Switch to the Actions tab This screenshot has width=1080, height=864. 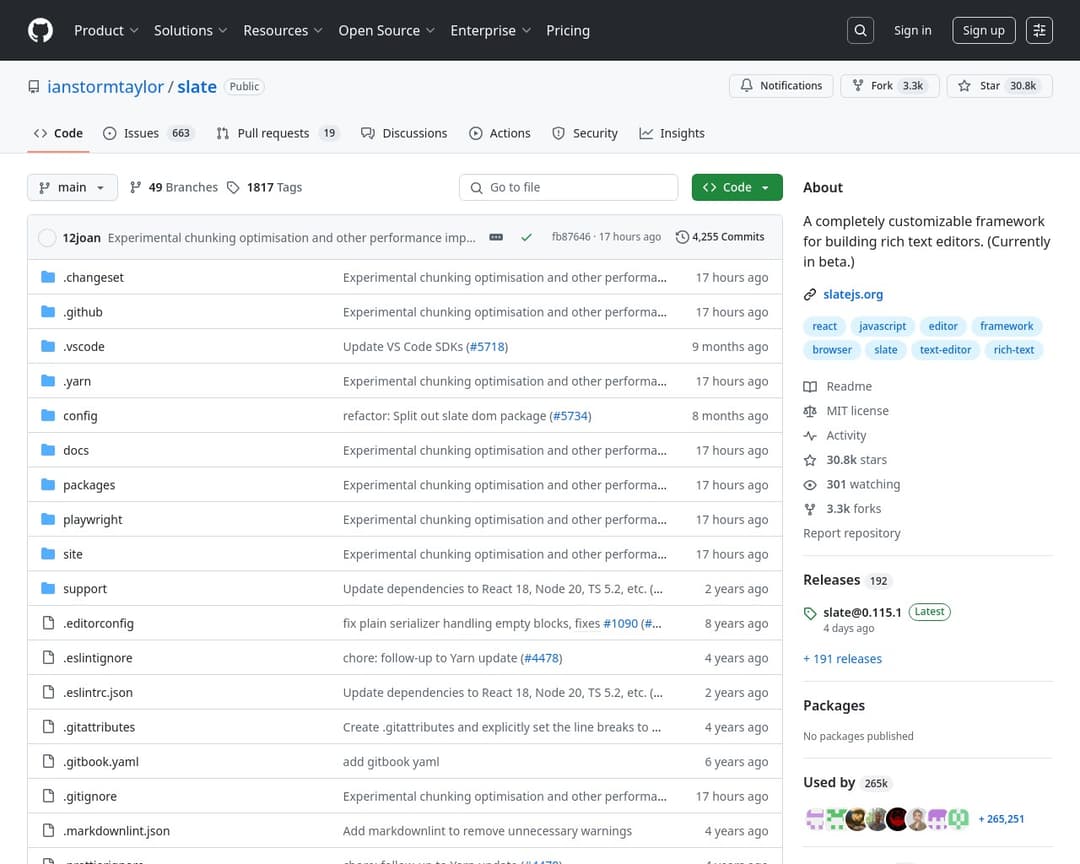(x=500, y=133)
